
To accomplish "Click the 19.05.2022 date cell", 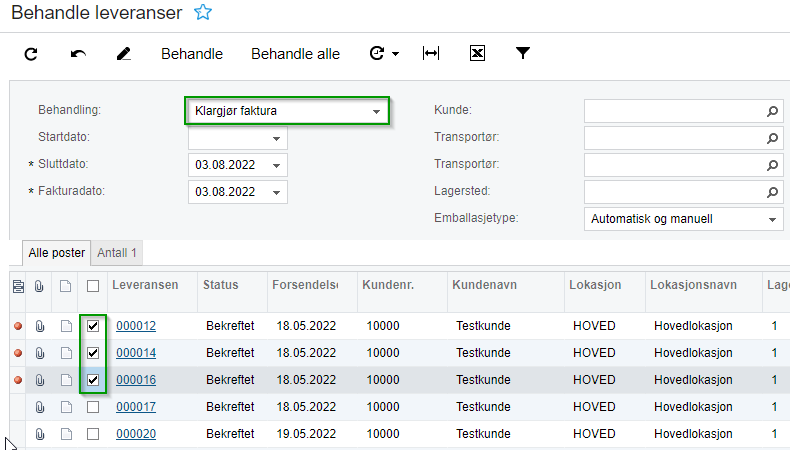I will tap(306, 434).
